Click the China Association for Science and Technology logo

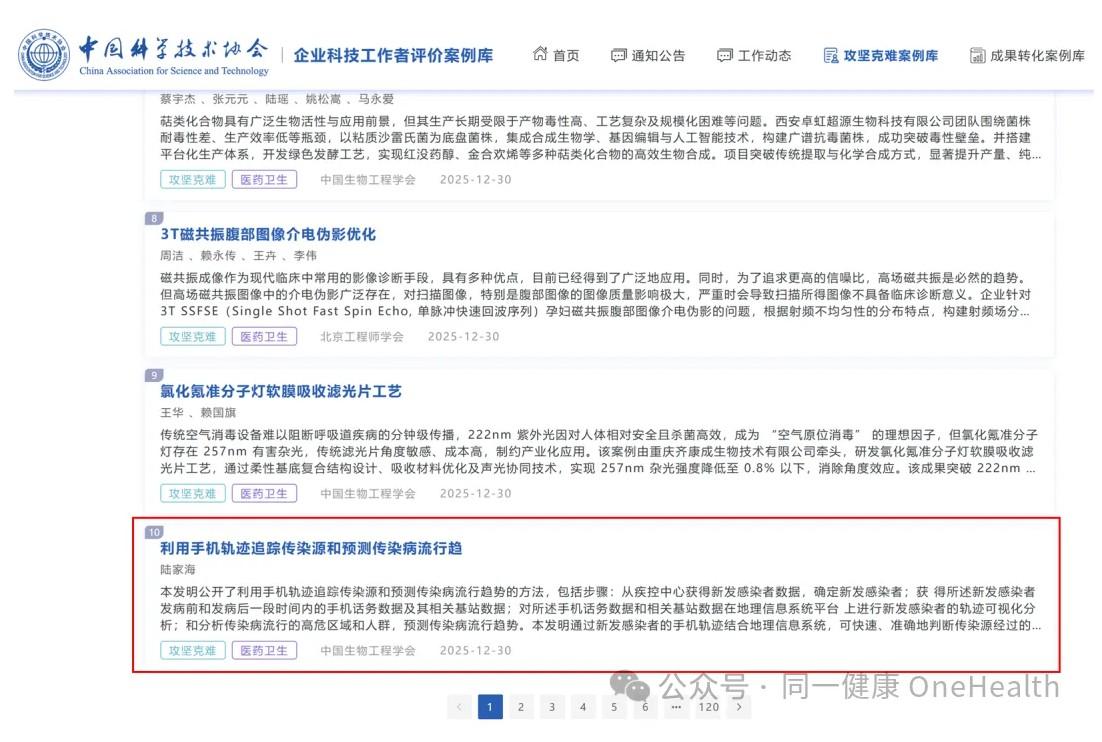tap(45, 55)
